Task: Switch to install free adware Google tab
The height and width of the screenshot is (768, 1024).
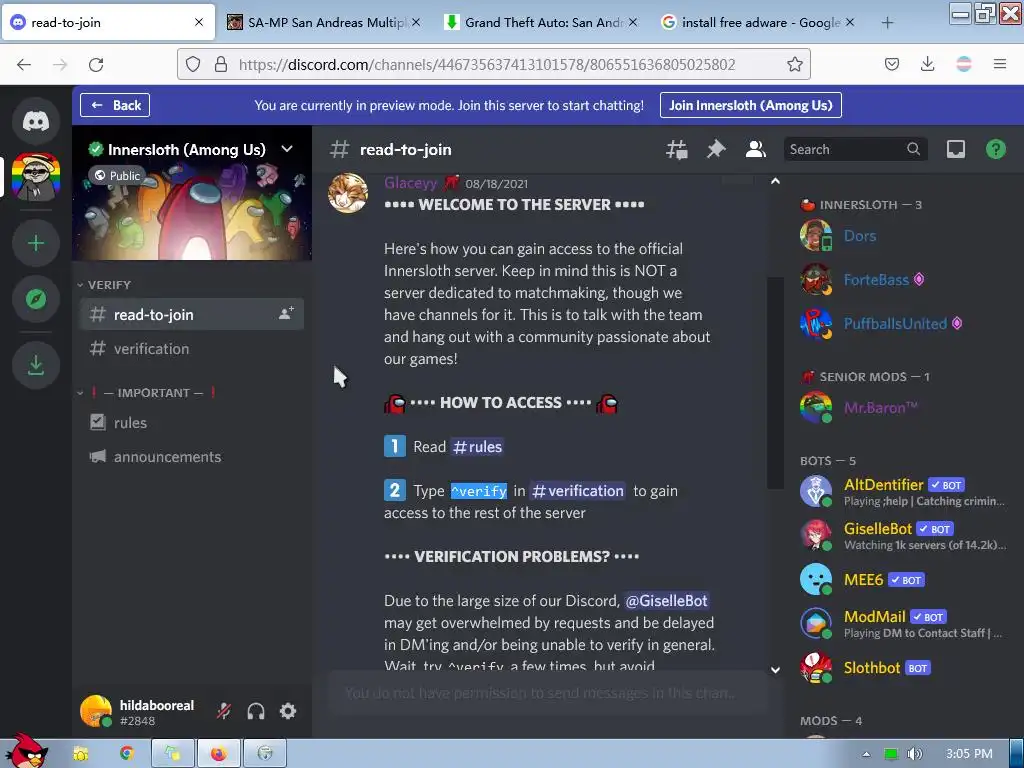Action: 757,22
